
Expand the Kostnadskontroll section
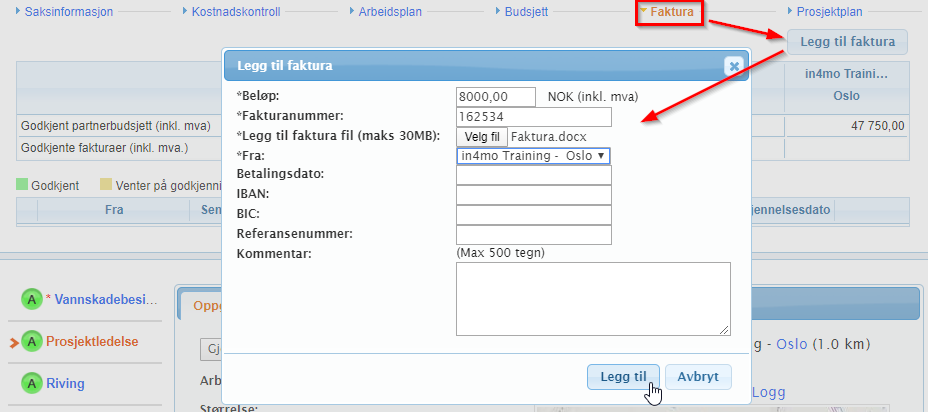click(236, 12)
